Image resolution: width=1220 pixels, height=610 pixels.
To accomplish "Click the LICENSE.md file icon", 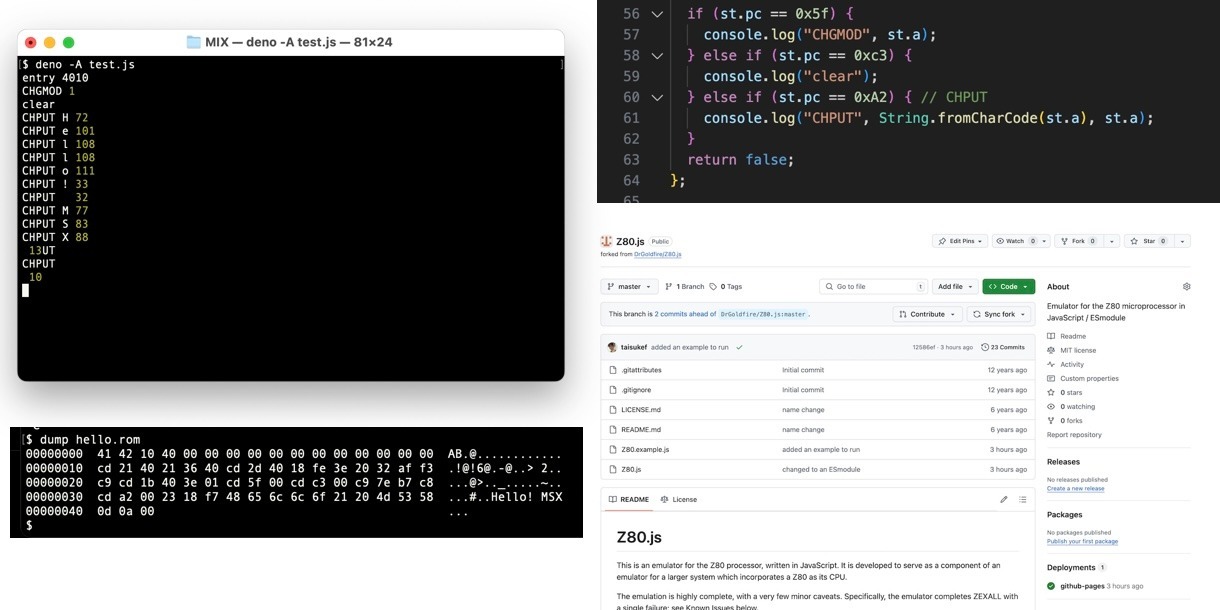I will (612, 410).
